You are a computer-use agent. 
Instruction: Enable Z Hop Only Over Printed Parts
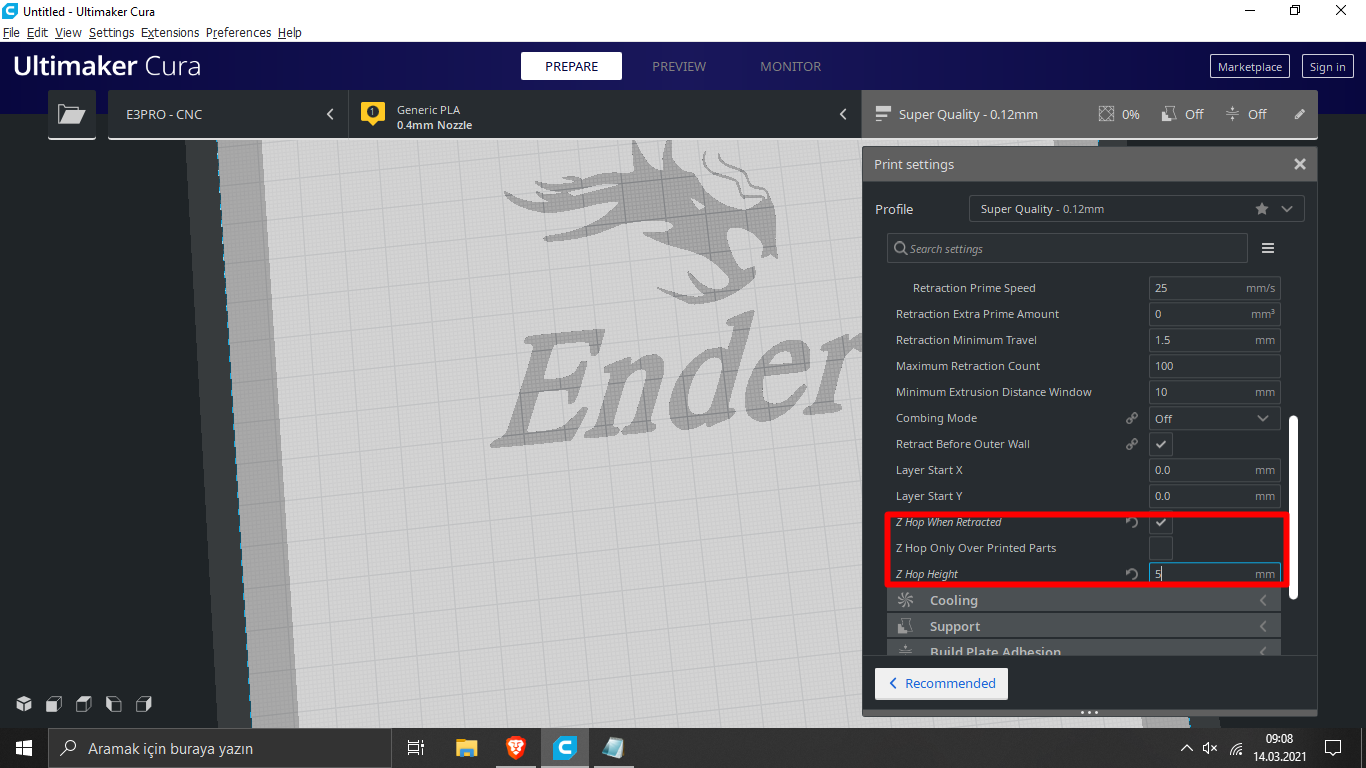(1161, 548)
